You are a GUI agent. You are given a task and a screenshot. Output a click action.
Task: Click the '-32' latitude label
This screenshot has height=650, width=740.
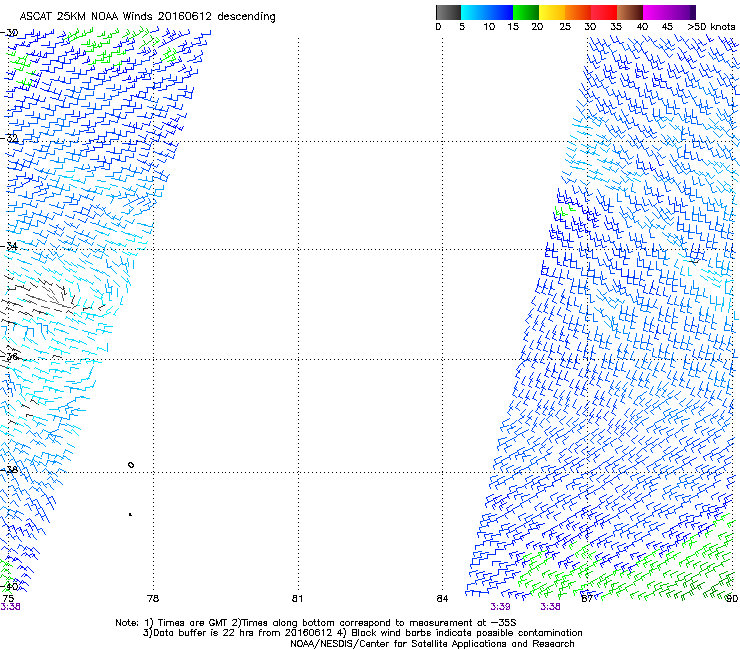(x=9, y=138)
